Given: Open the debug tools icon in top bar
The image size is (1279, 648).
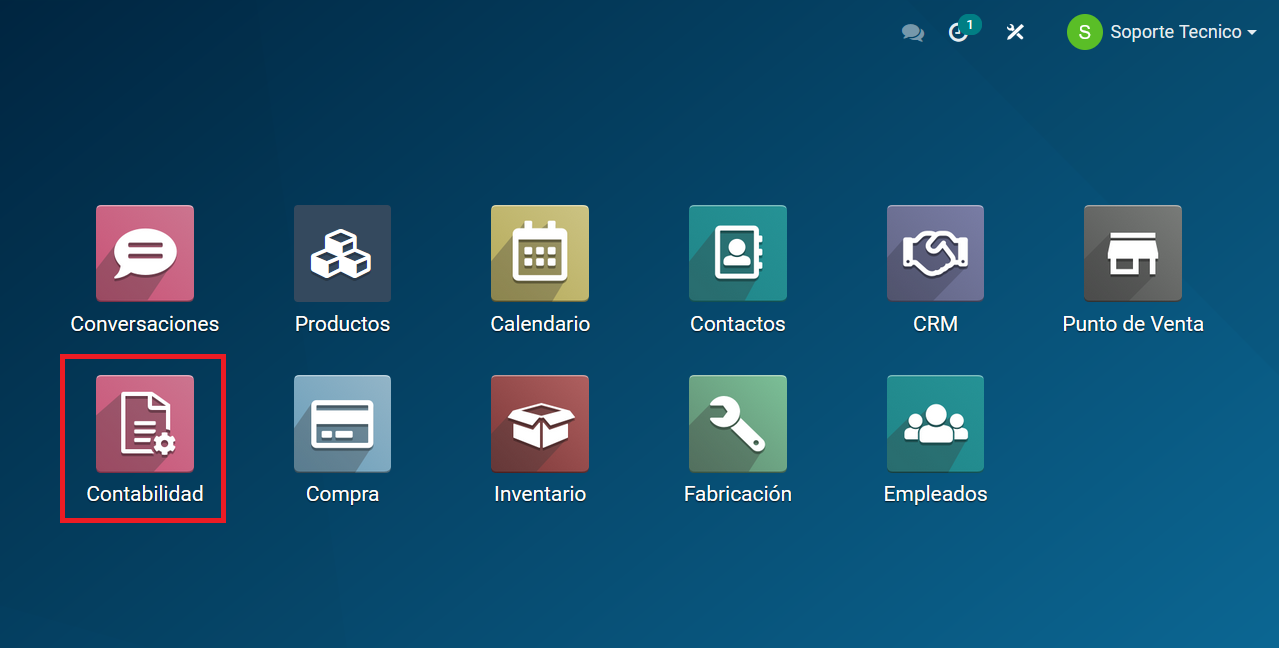Looking at the screenshot, I should tap(1015, 33).
